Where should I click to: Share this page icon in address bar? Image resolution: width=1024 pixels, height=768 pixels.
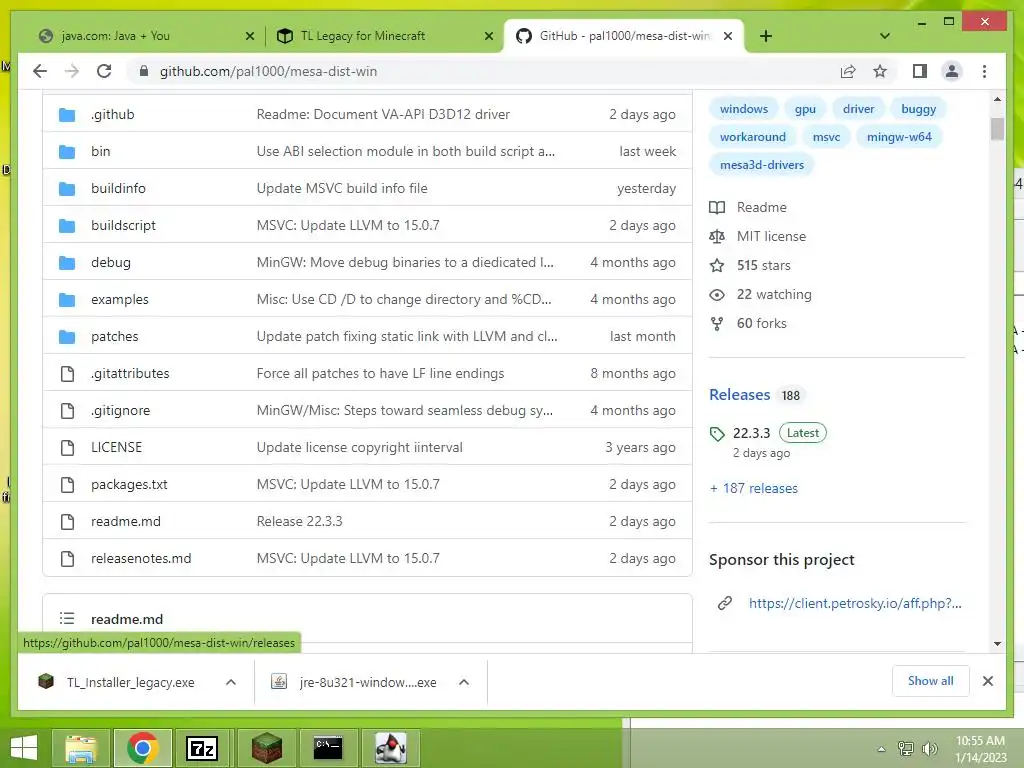848,71
